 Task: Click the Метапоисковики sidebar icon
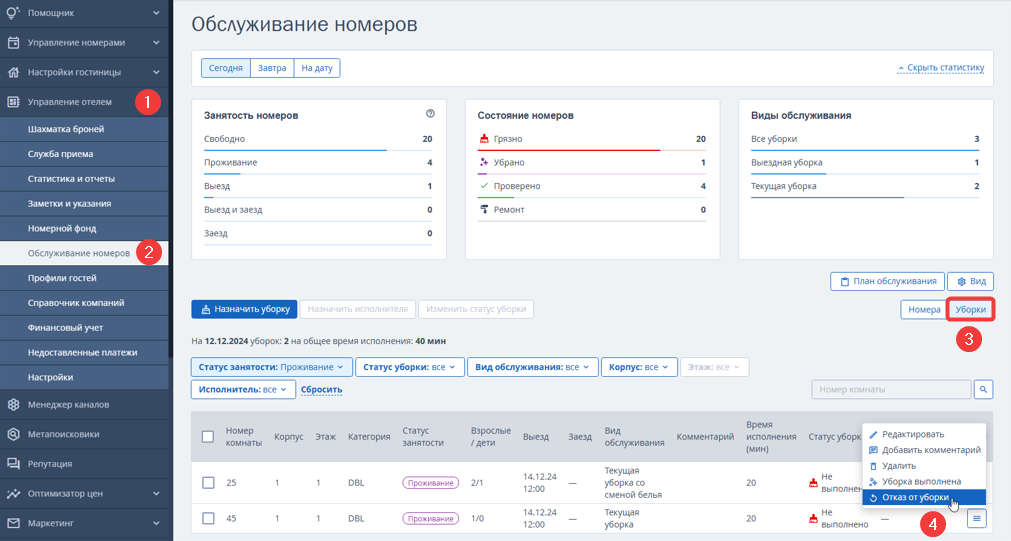coord(14,434)
